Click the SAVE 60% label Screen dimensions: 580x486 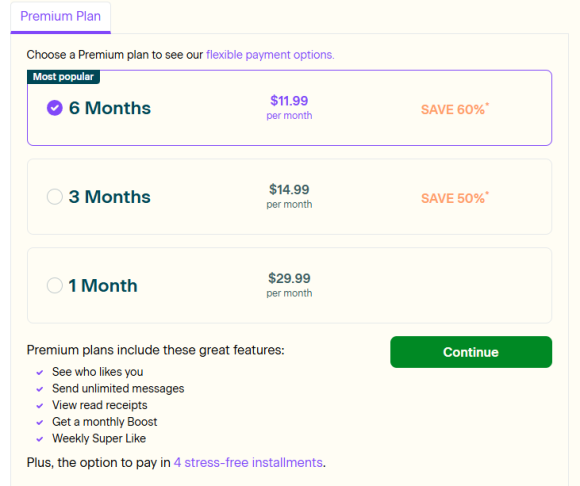(x=455, y=109)
